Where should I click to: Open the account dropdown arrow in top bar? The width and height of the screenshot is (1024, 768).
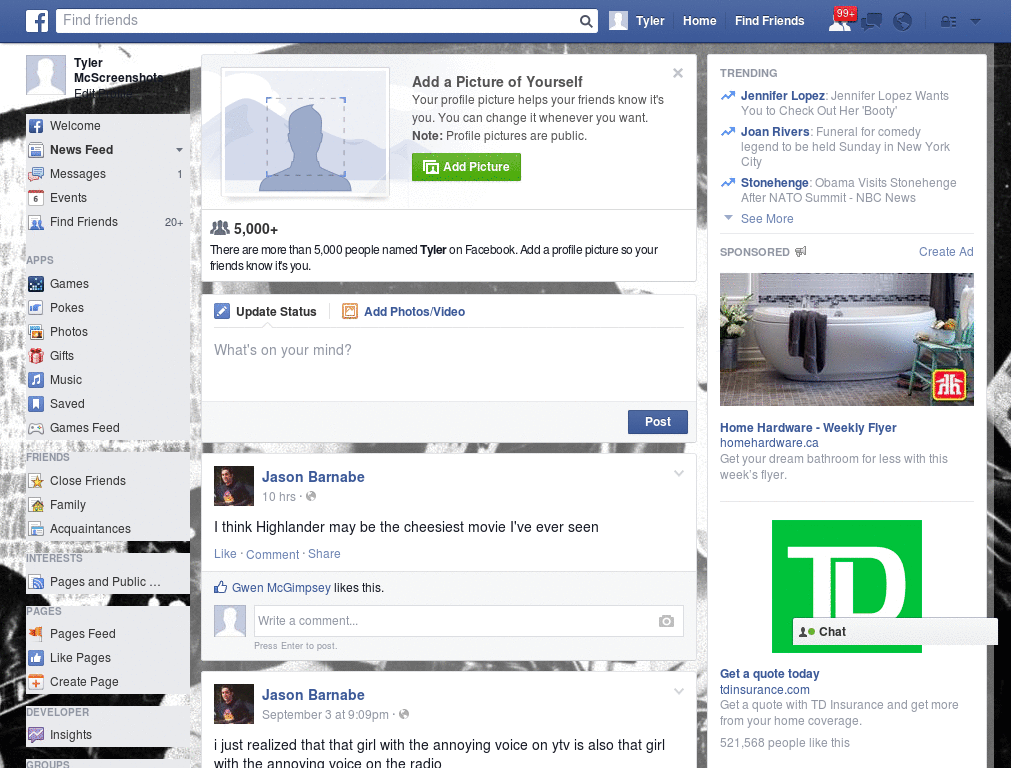(x=976, y=22)
